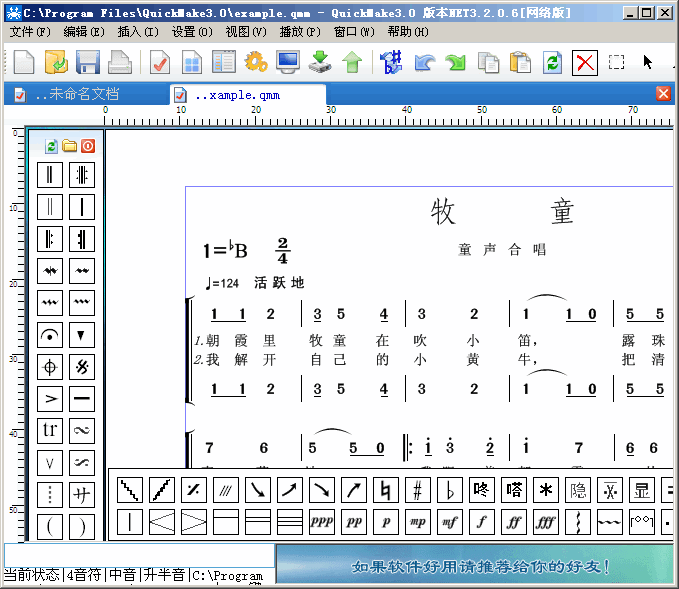Viewport: 679px width, 589px height.
Task: Insert the 'mp' dynamic marking
Action: pyautogui.click(x=418, y=521)
